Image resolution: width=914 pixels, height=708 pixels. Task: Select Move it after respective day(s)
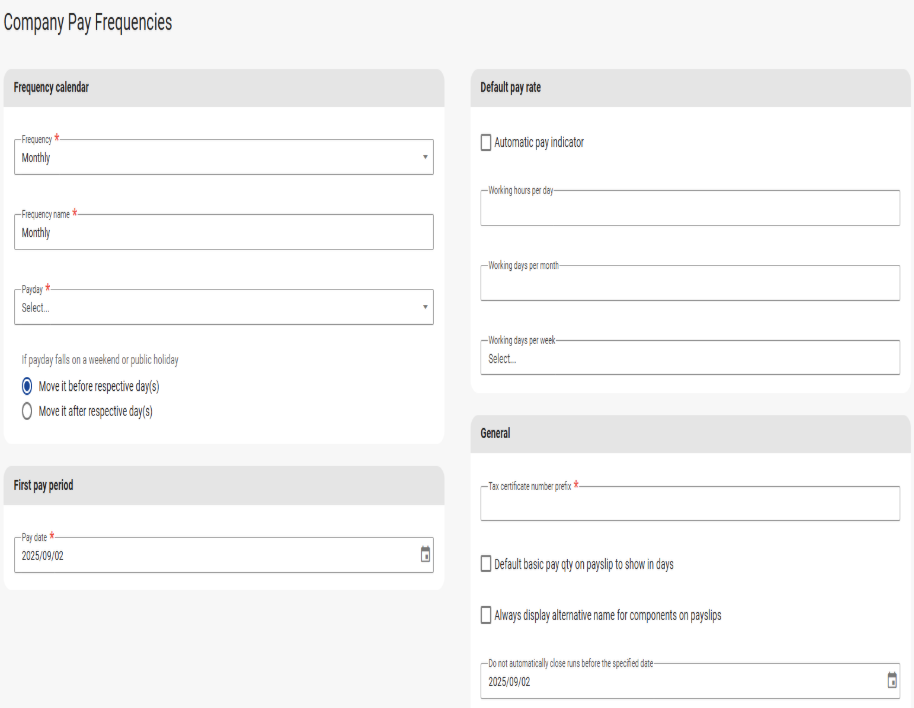tap(27, 411)
